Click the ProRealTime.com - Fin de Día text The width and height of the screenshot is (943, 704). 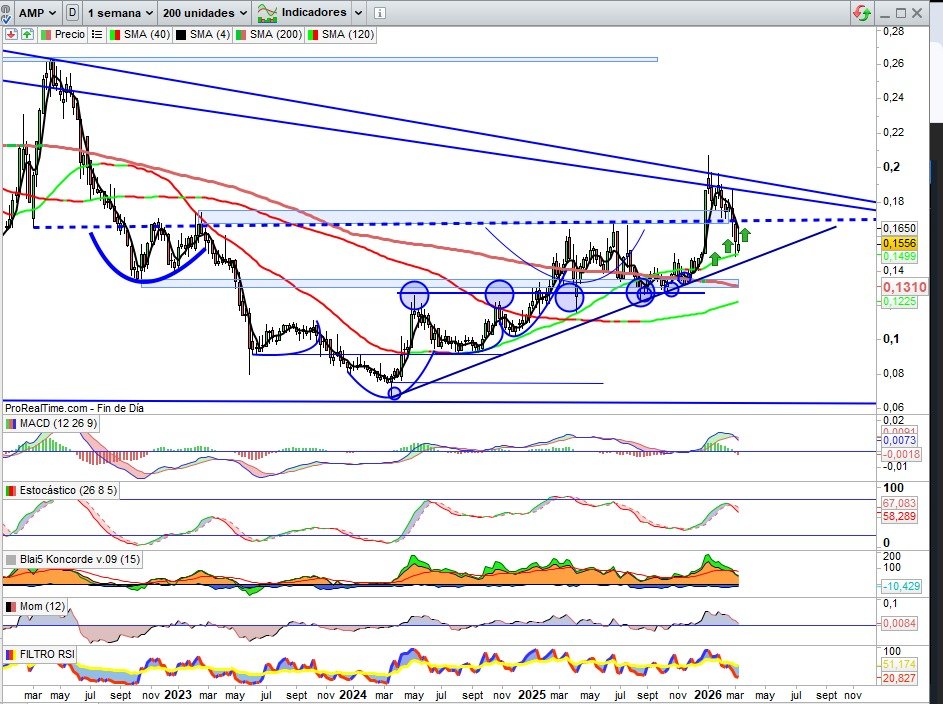[x=75, y=408]
